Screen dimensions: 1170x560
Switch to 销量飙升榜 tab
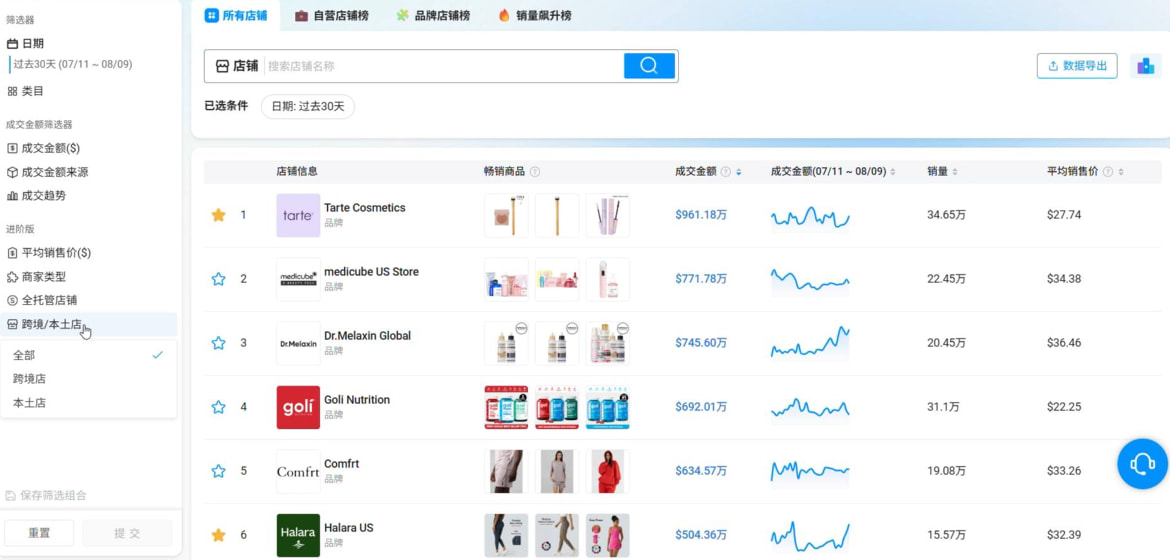(x=534, y=15)
